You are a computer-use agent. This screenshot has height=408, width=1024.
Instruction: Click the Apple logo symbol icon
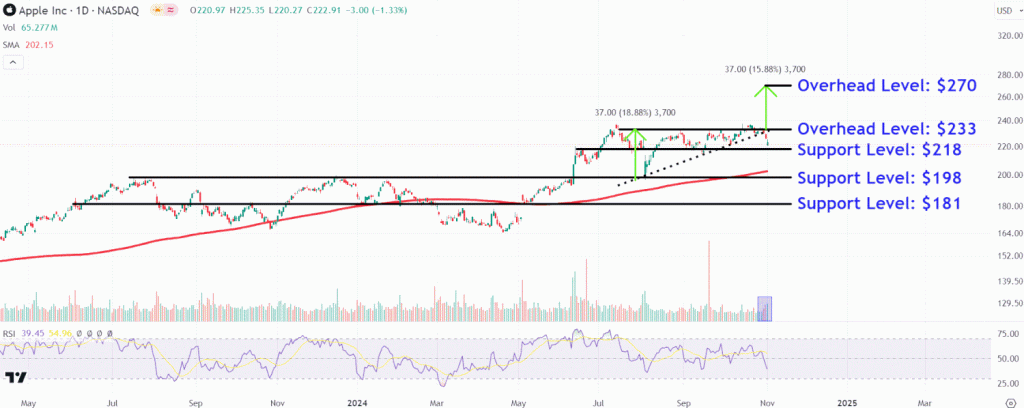(9, 10)
